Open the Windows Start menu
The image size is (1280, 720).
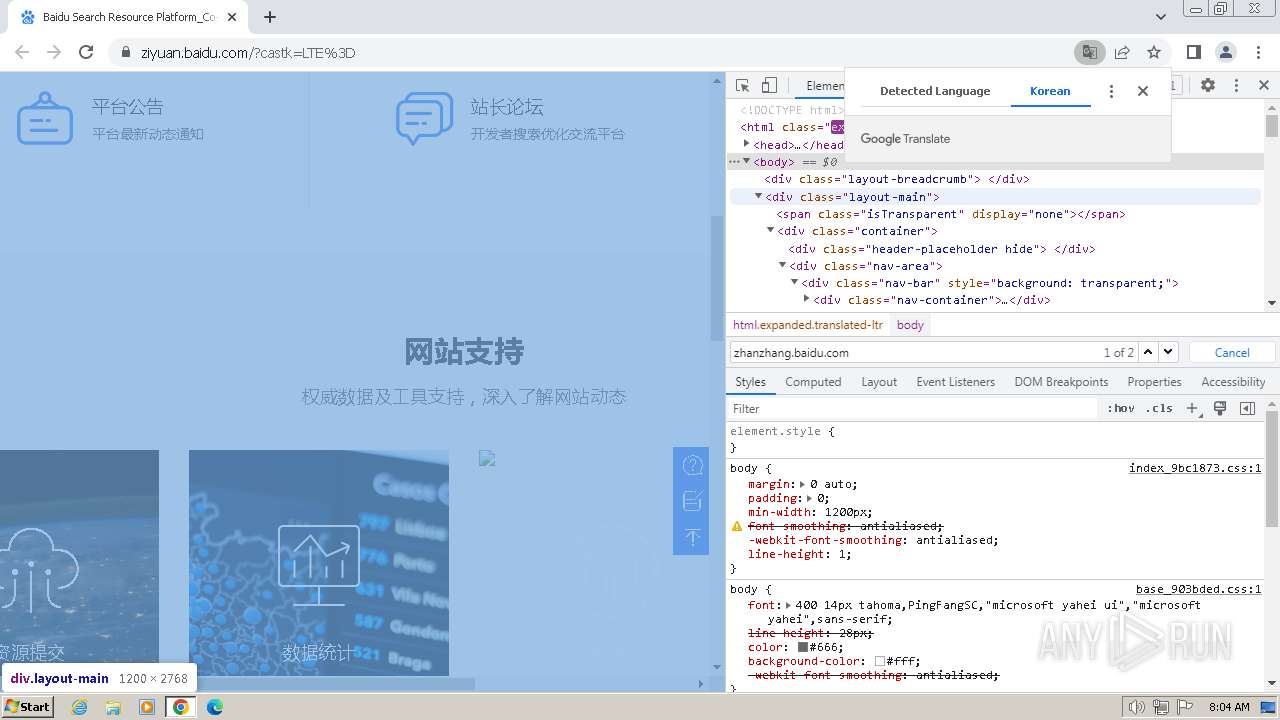(27, 706)
